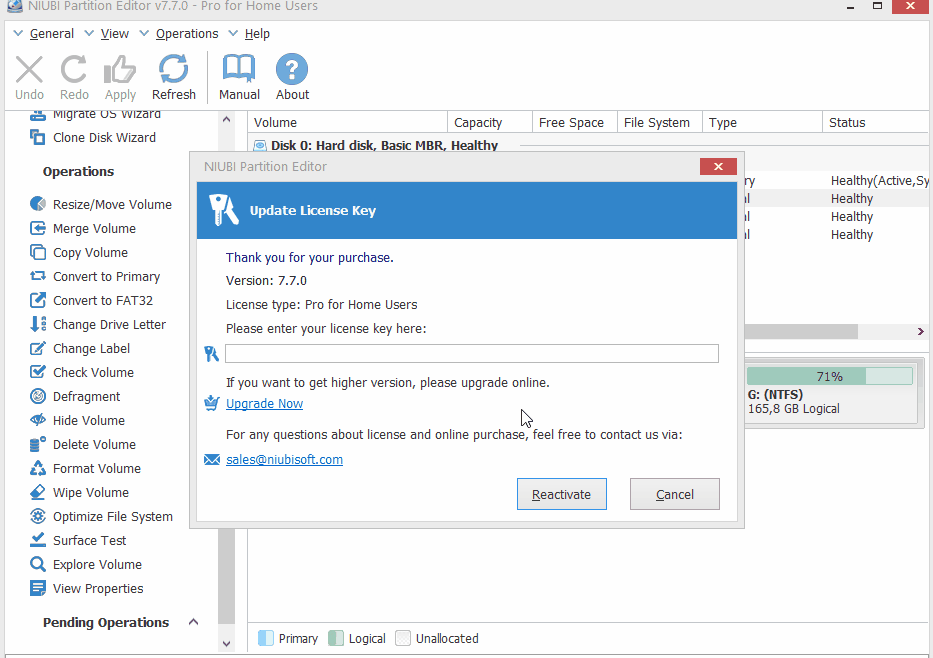Click the Format Volume icon
This screenshot has width=933, height=658.
point(37,468)
